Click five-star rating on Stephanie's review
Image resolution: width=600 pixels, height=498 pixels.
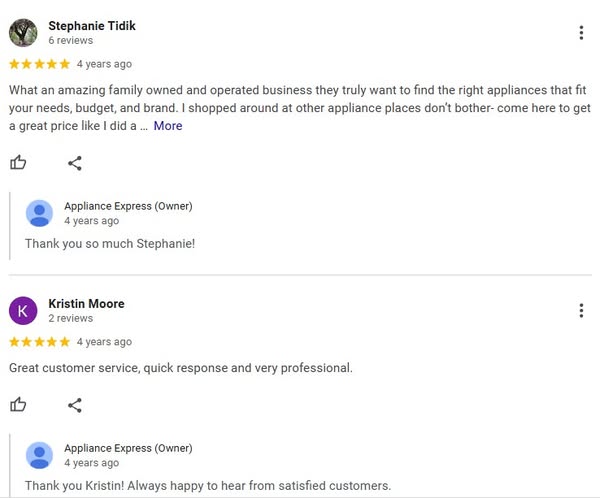tap(39, 64)
